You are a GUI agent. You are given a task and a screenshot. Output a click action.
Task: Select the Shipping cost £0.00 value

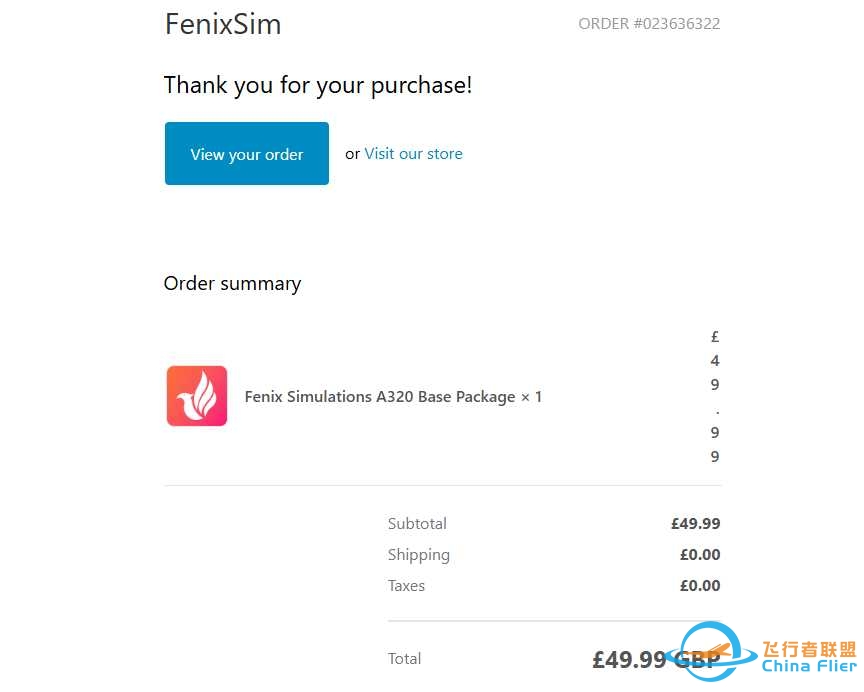coord(699,555)
